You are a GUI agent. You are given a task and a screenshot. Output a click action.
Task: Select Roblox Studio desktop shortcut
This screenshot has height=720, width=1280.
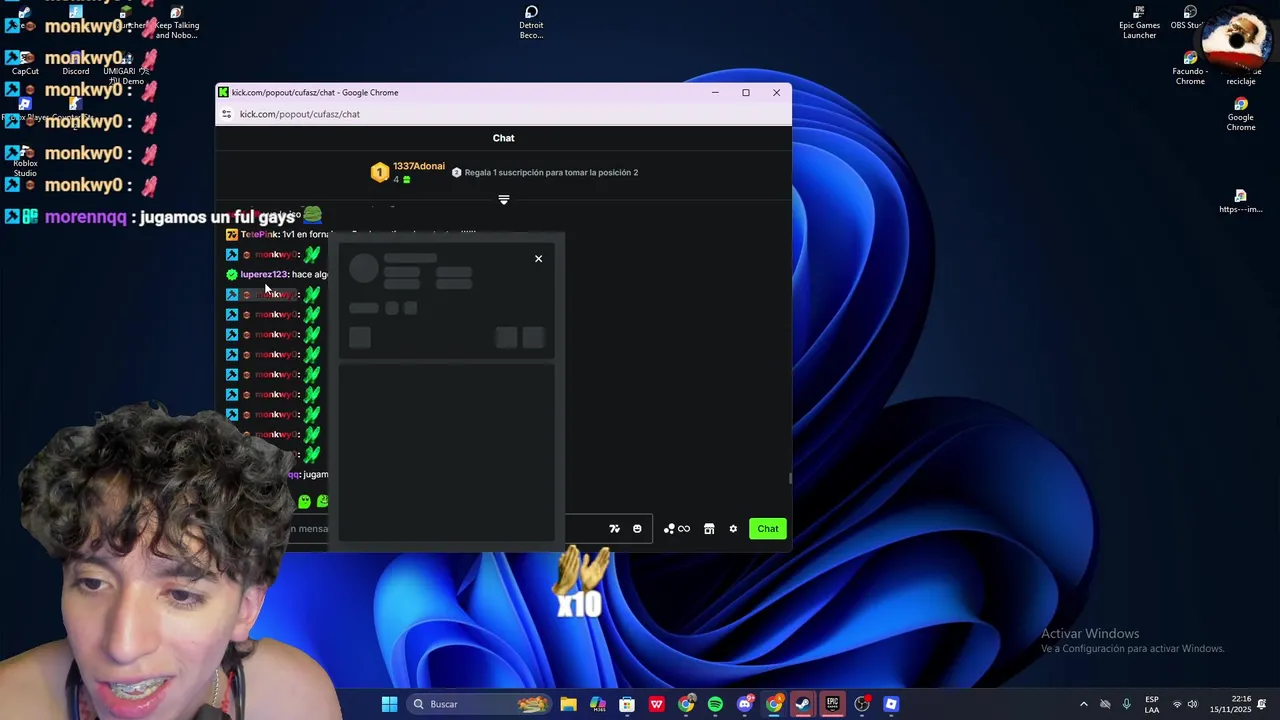tap(25, 160)
